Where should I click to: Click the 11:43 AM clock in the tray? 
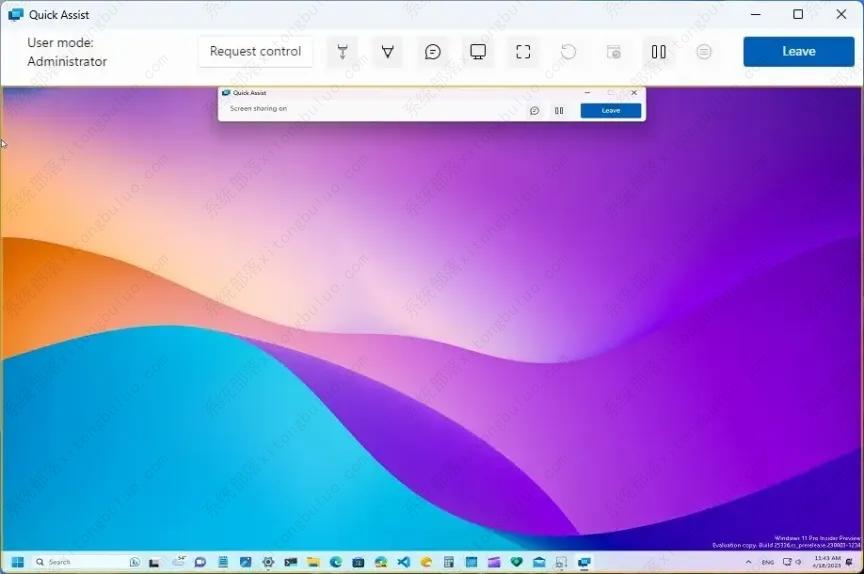click(x=827, y=562)
